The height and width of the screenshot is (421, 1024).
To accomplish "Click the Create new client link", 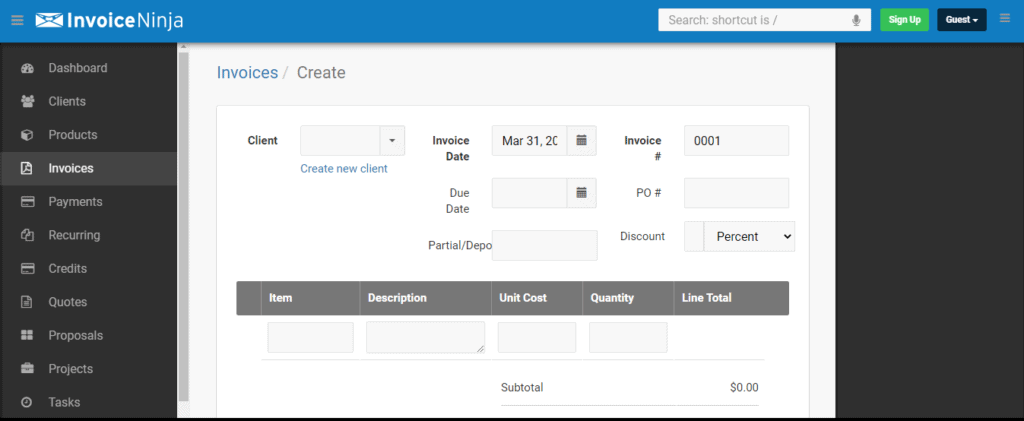I will [344, 169].
